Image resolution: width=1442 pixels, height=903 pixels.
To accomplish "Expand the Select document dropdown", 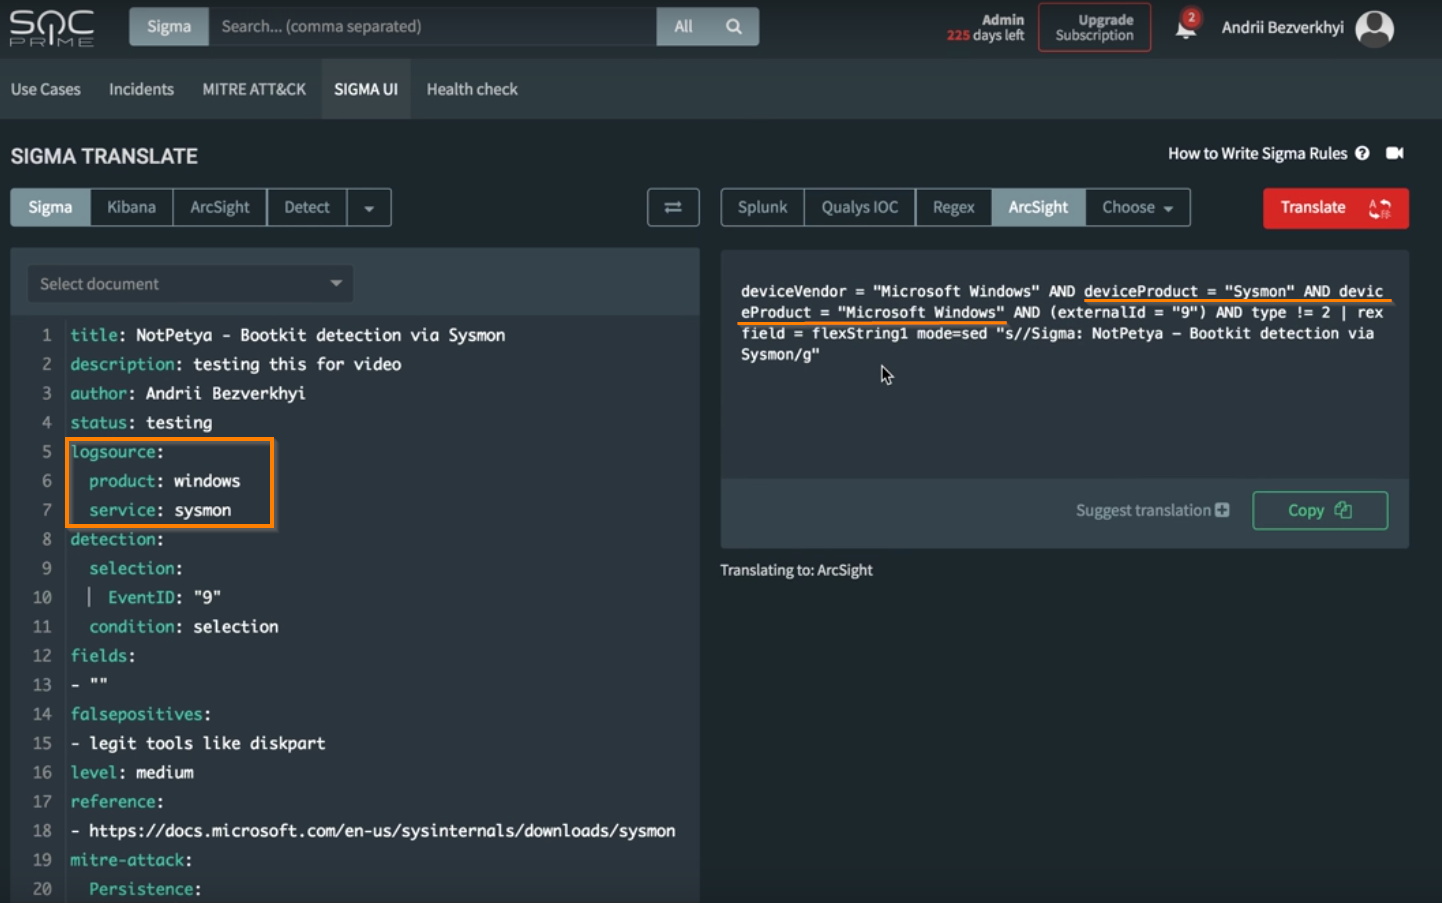I will 190,284.
